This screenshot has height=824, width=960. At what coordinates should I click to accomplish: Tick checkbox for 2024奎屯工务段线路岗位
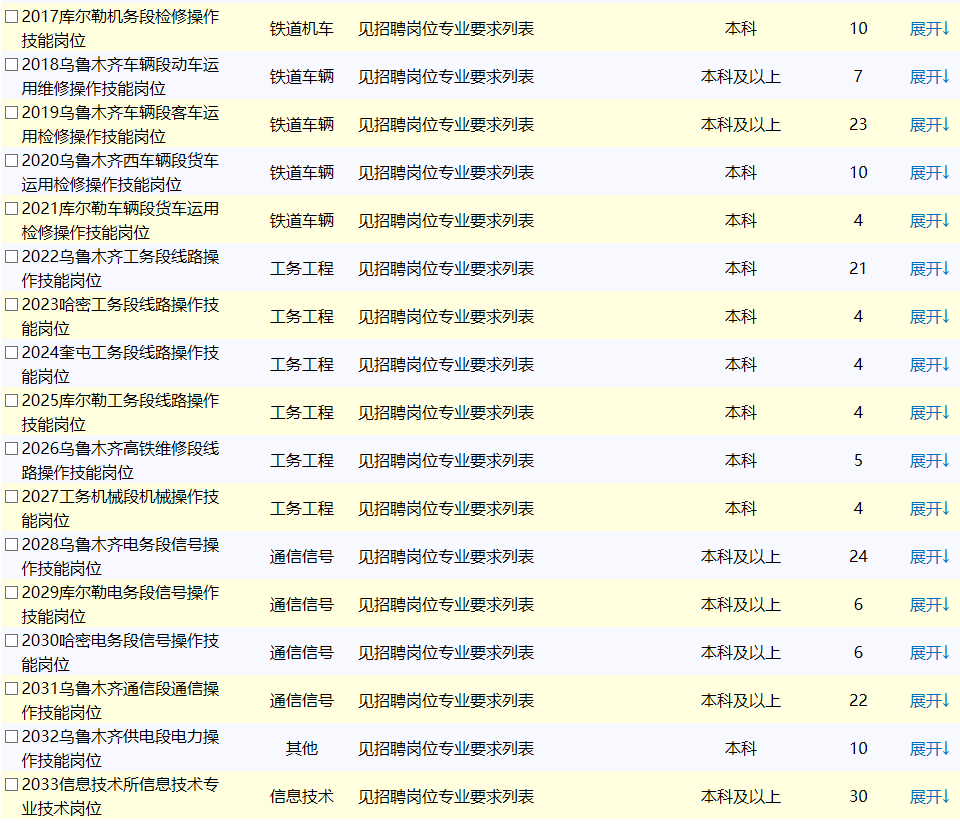pos(12,353)
